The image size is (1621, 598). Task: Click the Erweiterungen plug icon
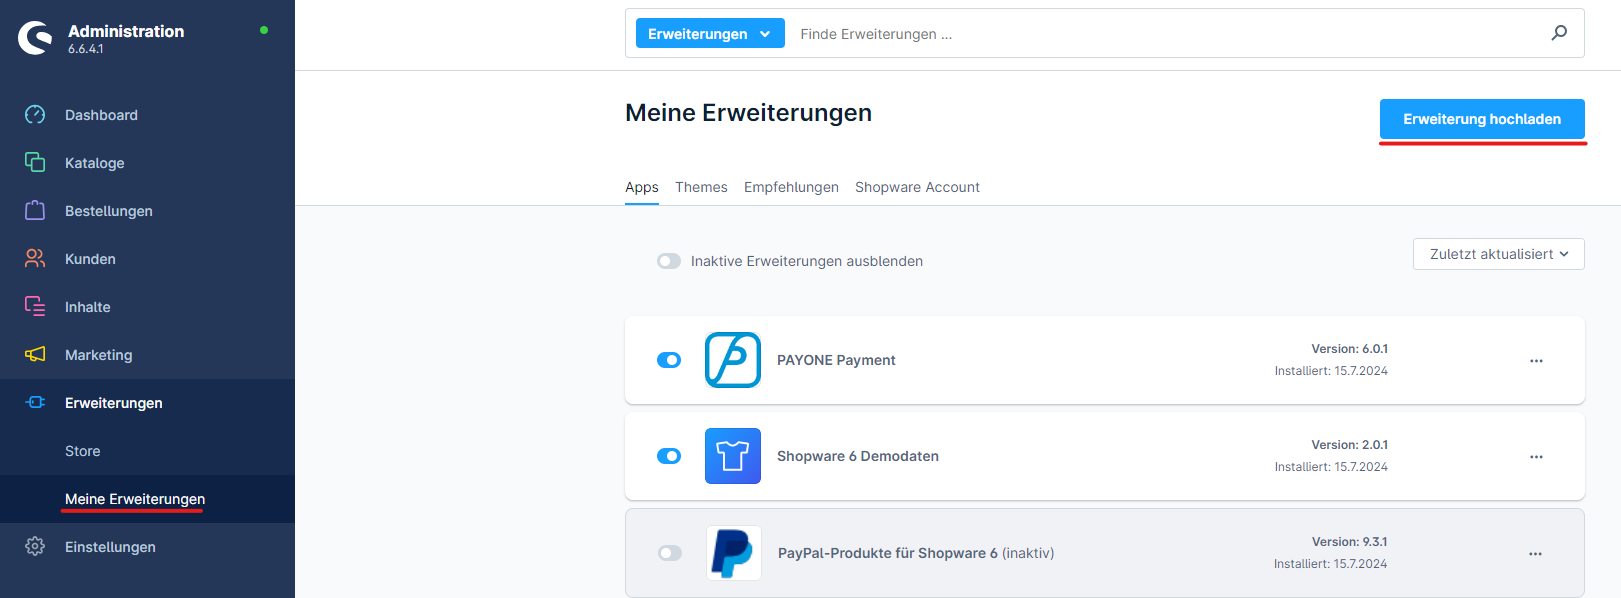pos(35,402)
